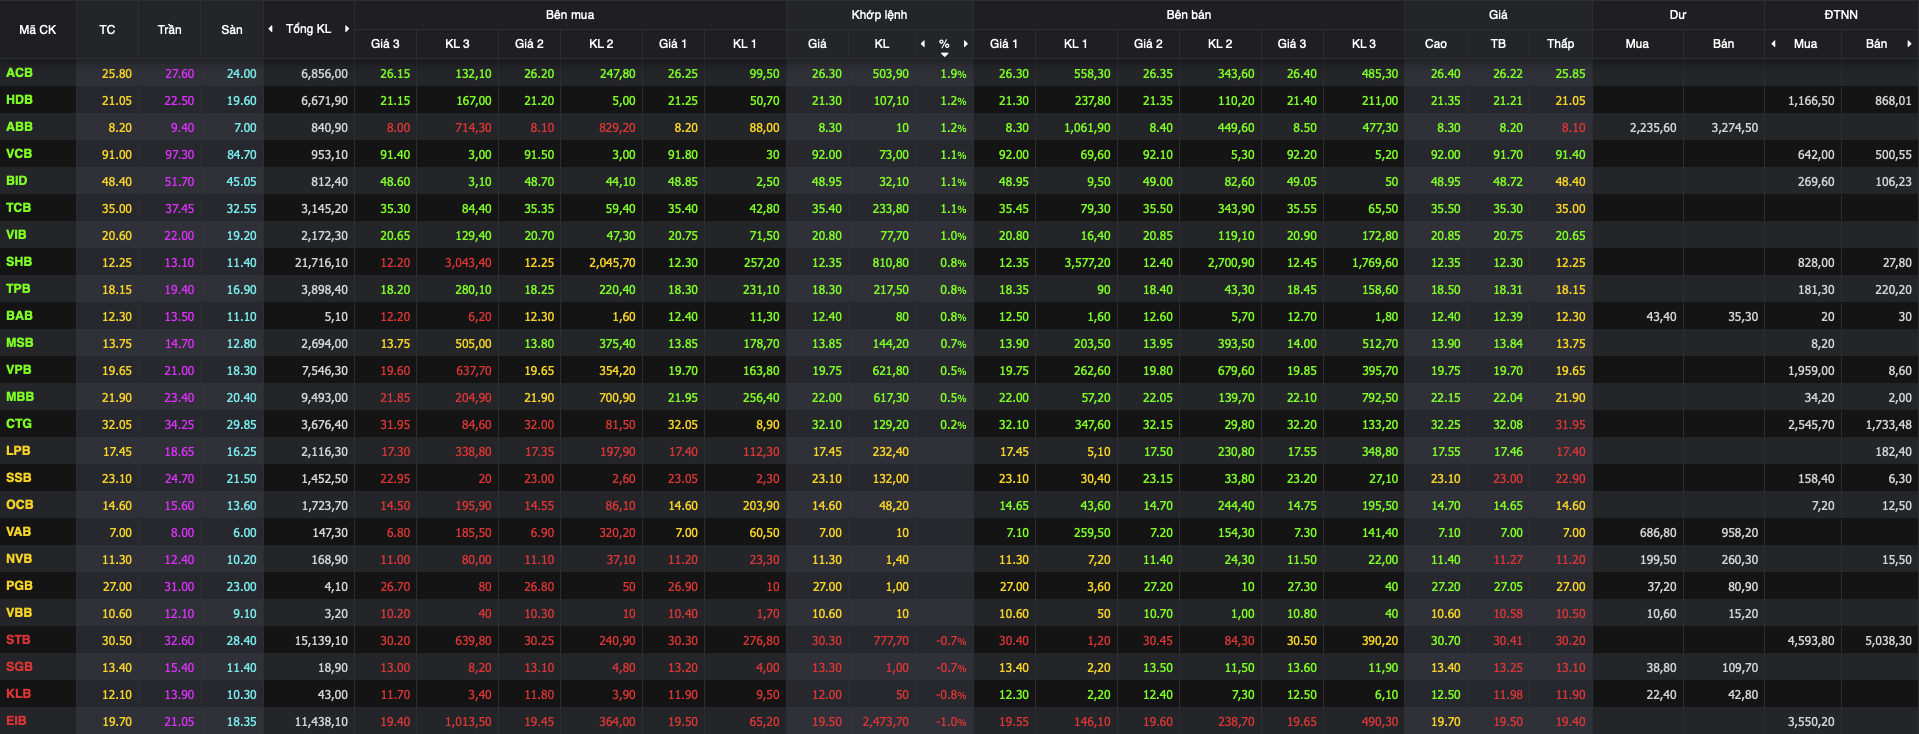Click MBB total volume 9,493,00
The width and height of the screenshot is (1919, 734).
point(325,398)
